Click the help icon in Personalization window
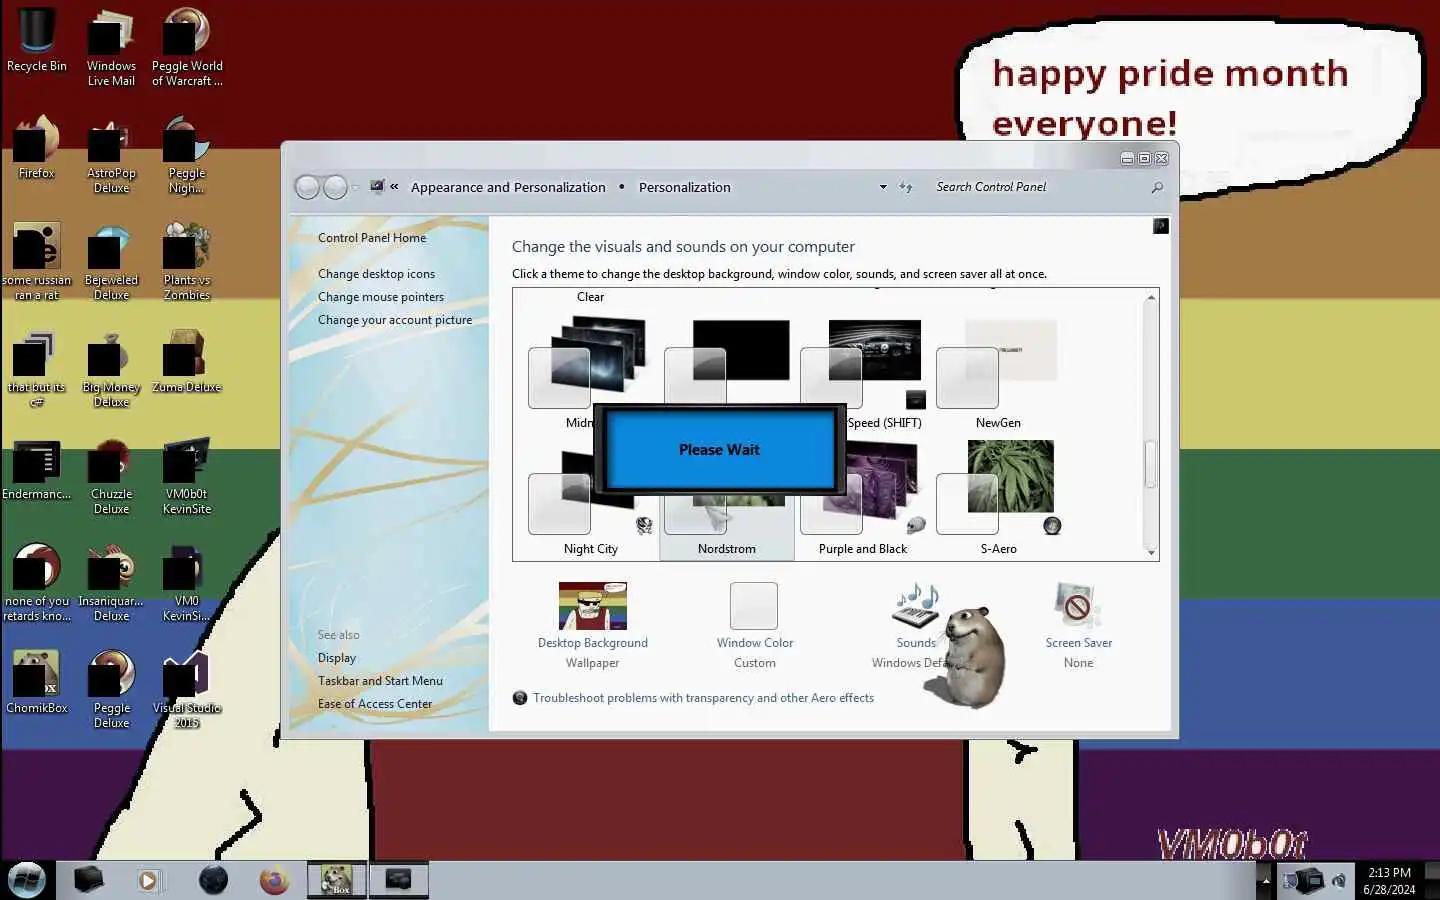The height and width of the screenshot is (900, 1440). 1160,226
